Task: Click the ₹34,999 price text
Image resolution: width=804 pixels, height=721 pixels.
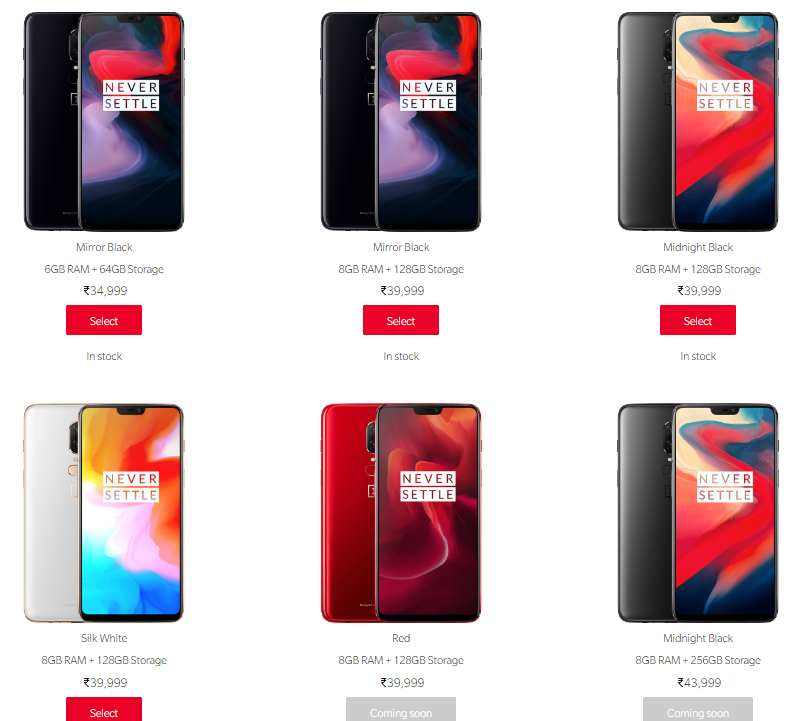Action: [x=105, y=291]
